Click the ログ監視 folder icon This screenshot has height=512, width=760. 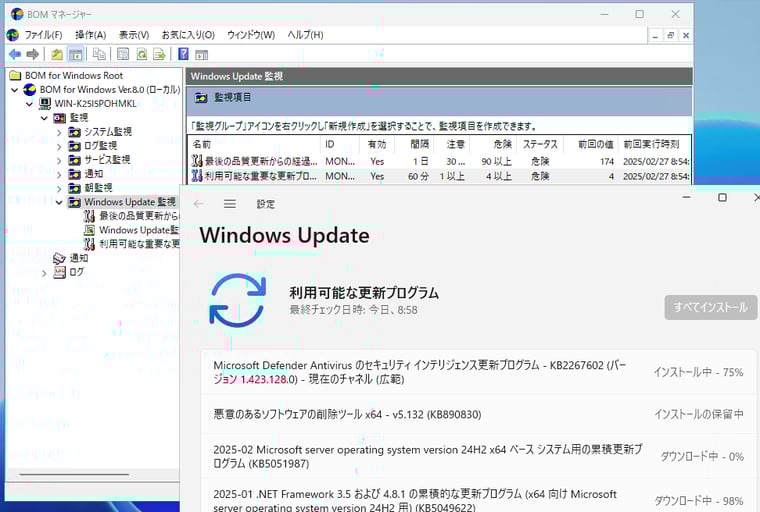(x=74, y=146)
